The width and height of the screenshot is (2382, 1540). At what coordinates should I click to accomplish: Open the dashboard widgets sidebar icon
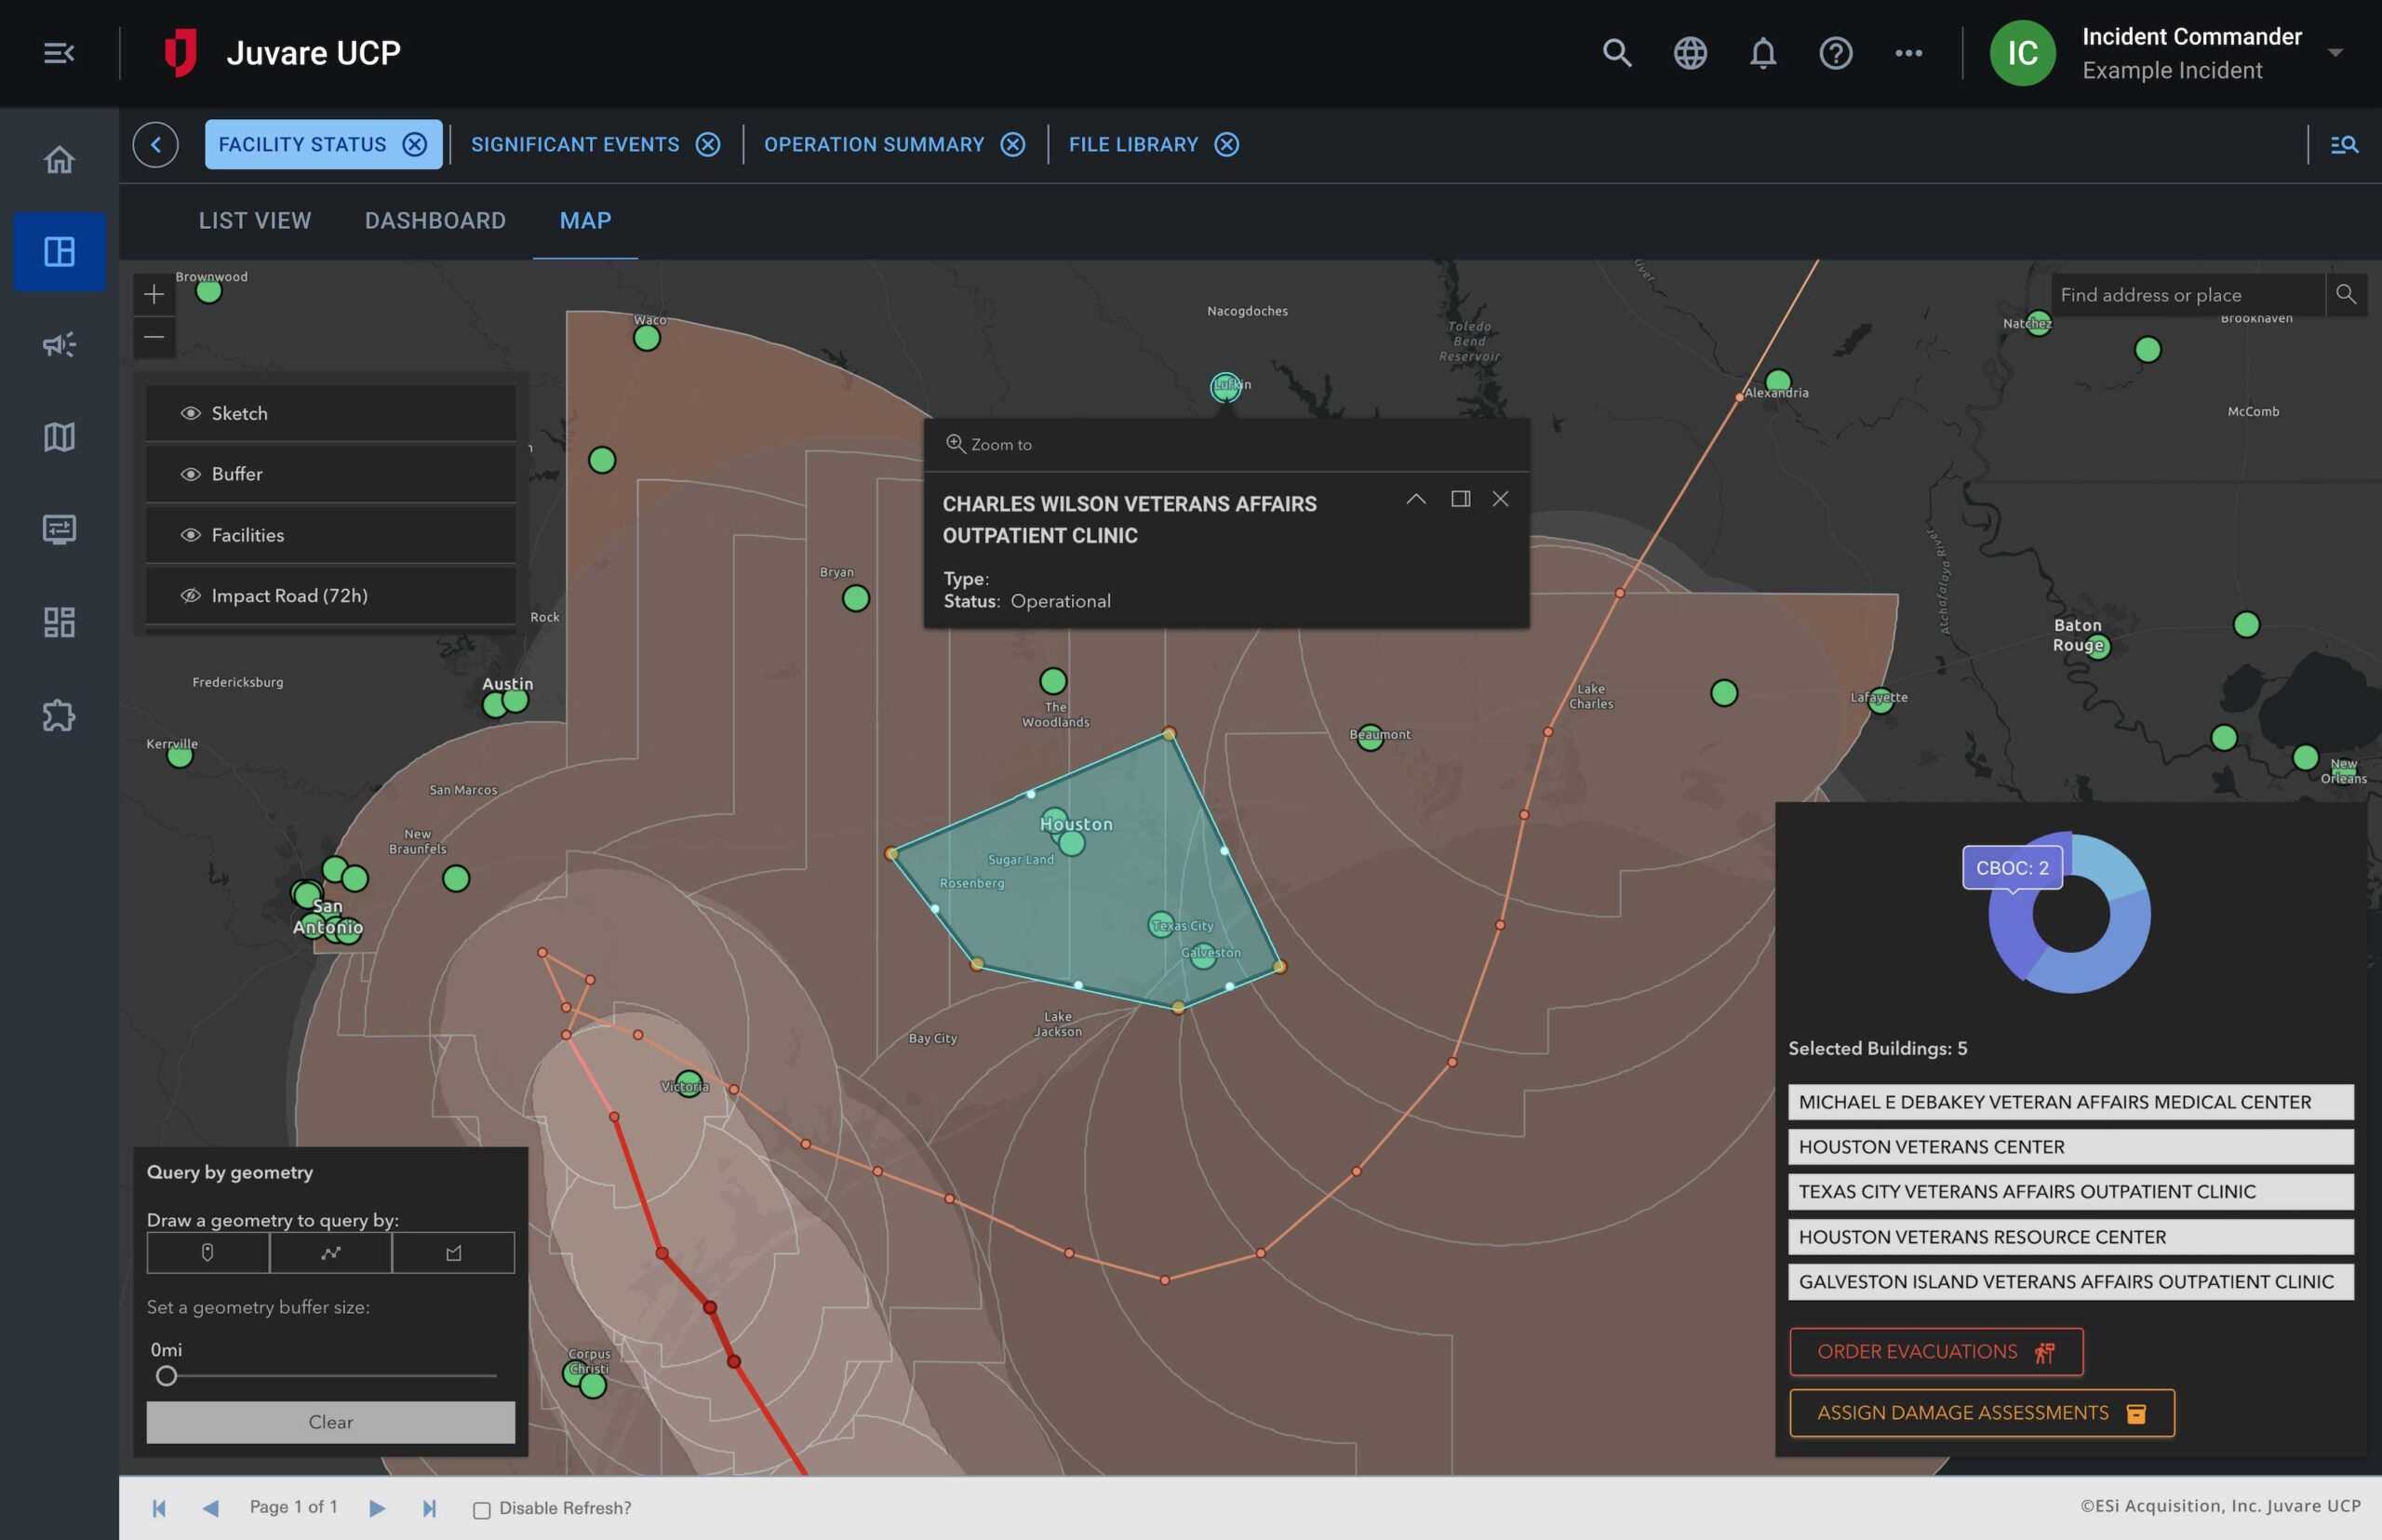[59, 622]
